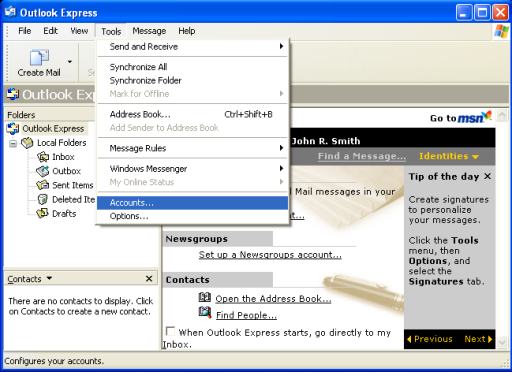Open the Message menu

coord(149,31)
